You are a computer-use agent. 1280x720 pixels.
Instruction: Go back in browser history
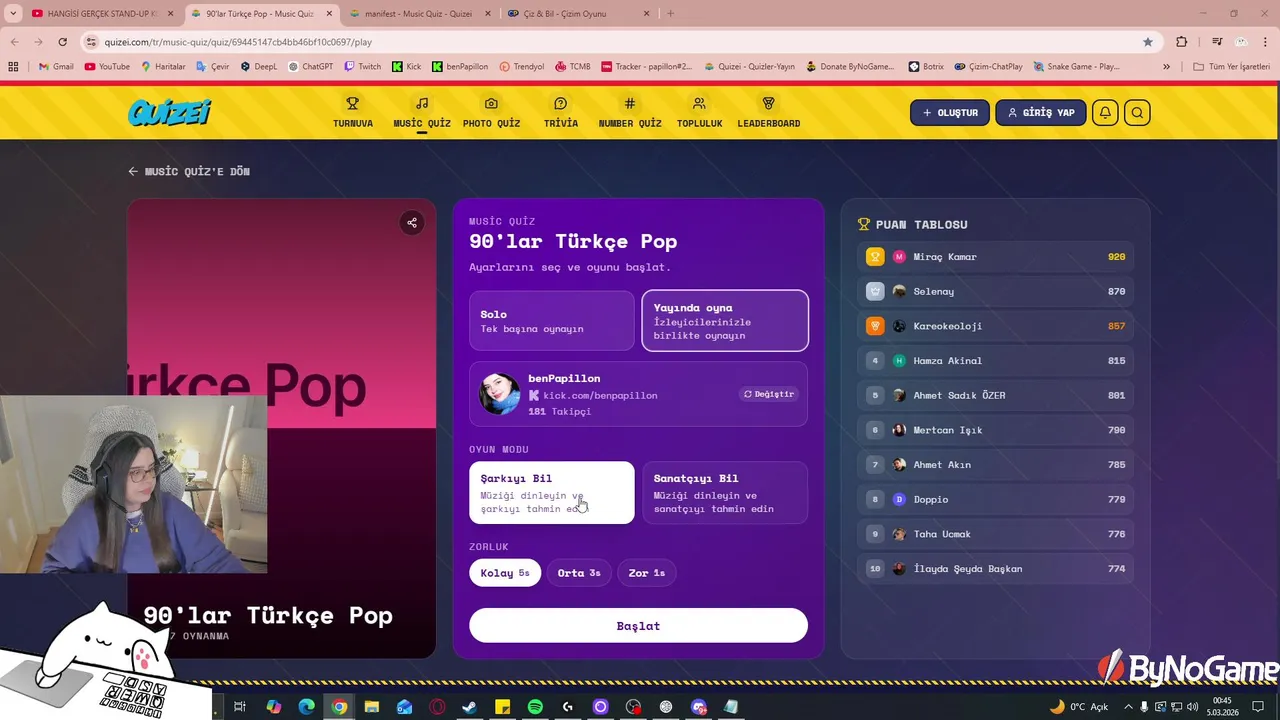(x=14, y=42)
